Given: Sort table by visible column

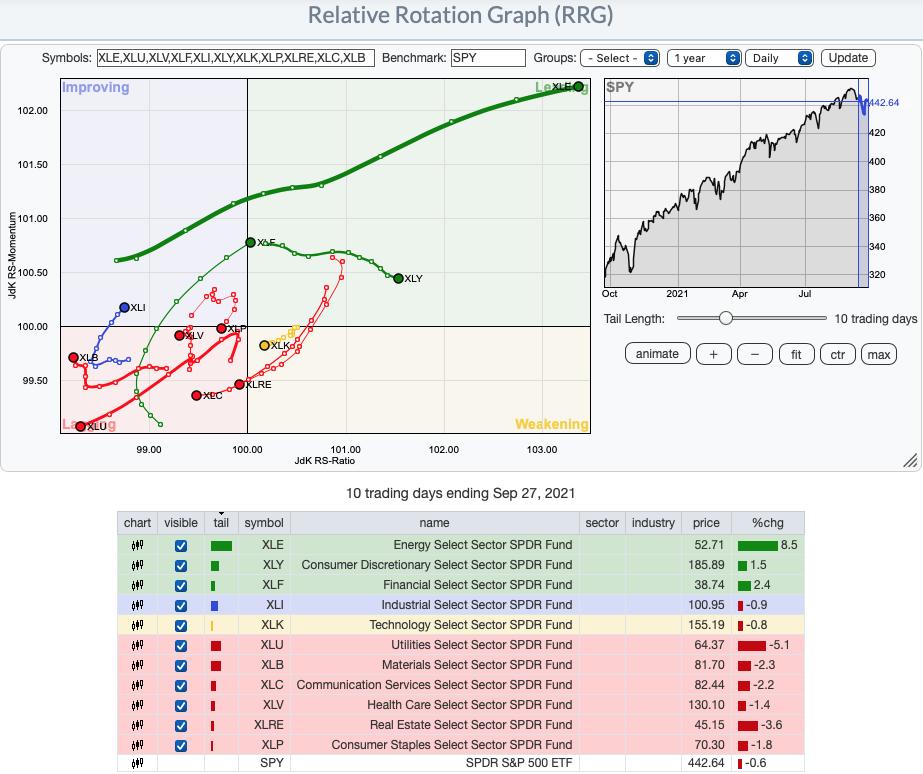Looking at the screenshot, I should coord(181,523).
